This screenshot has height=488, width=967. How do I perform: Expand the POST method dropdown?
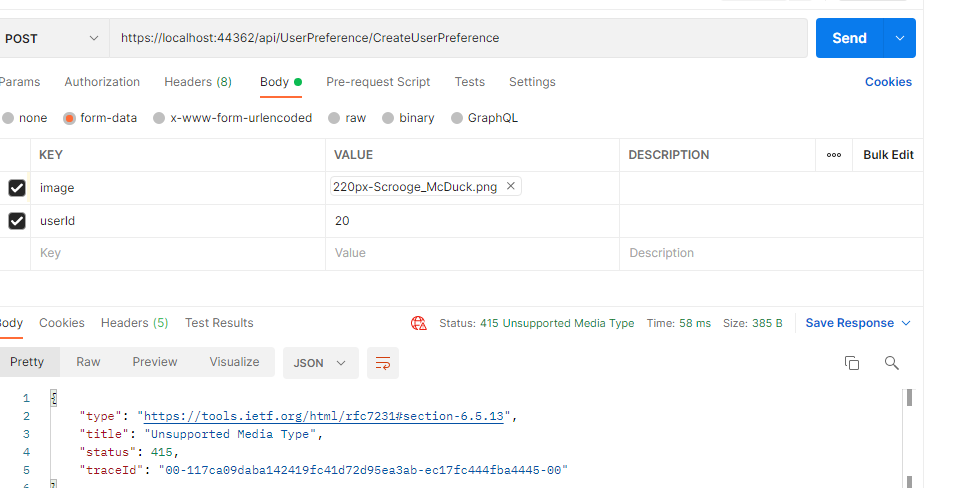(52, 38)
